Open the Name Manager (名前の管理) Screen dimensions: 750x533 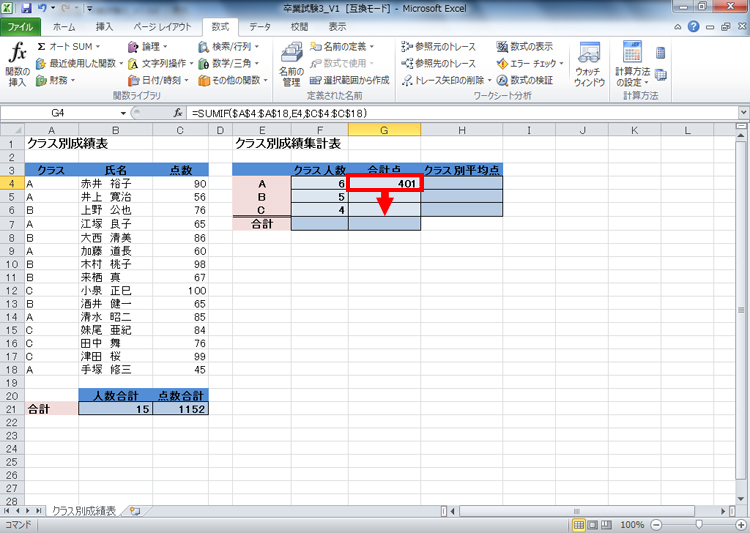[291, 65]
